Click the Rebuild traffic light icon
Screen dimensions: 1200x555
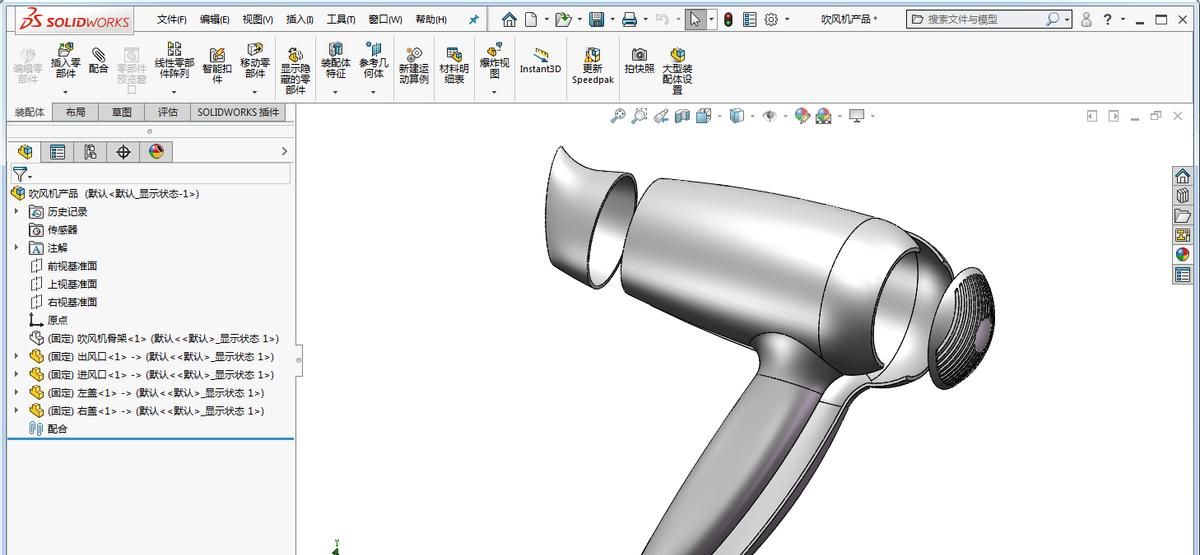click(728, 19)
